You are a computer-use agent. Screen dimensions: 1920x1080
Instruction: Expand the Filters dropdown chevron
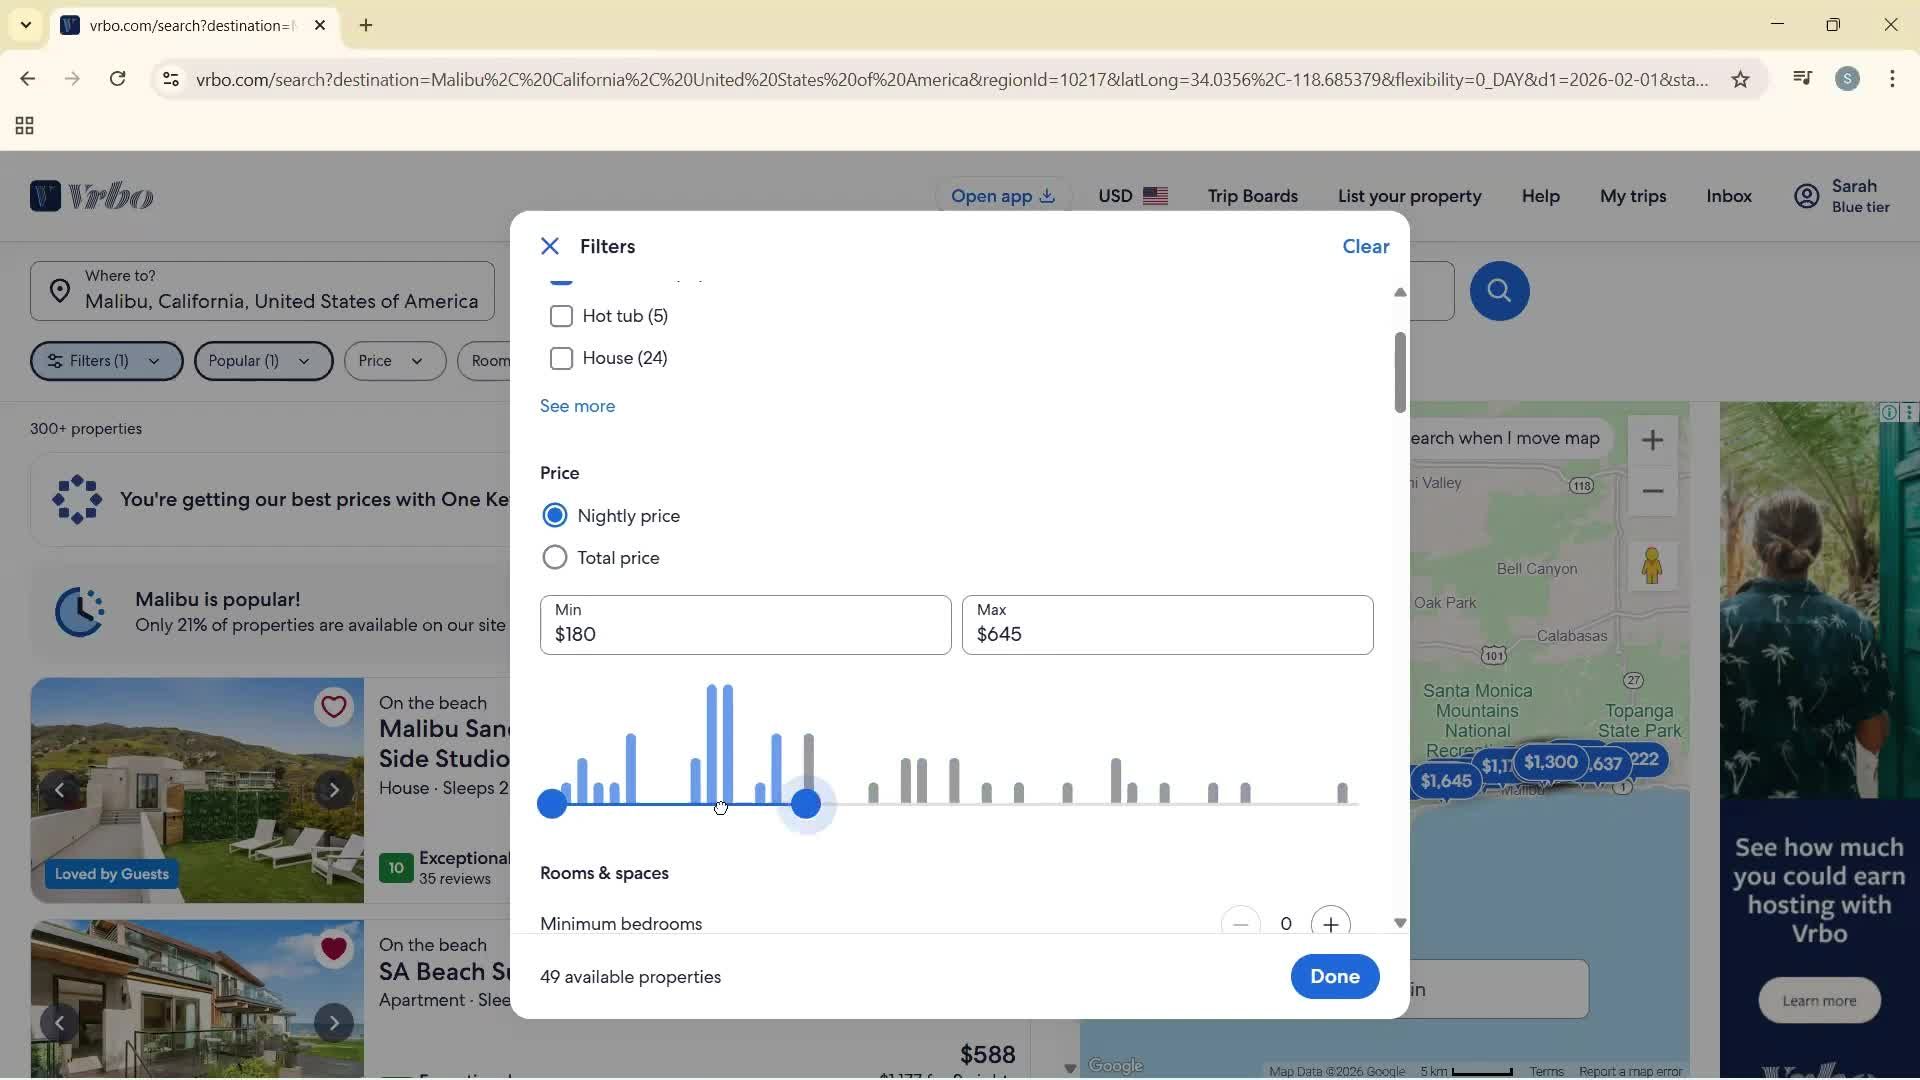(x=155, y=361)
